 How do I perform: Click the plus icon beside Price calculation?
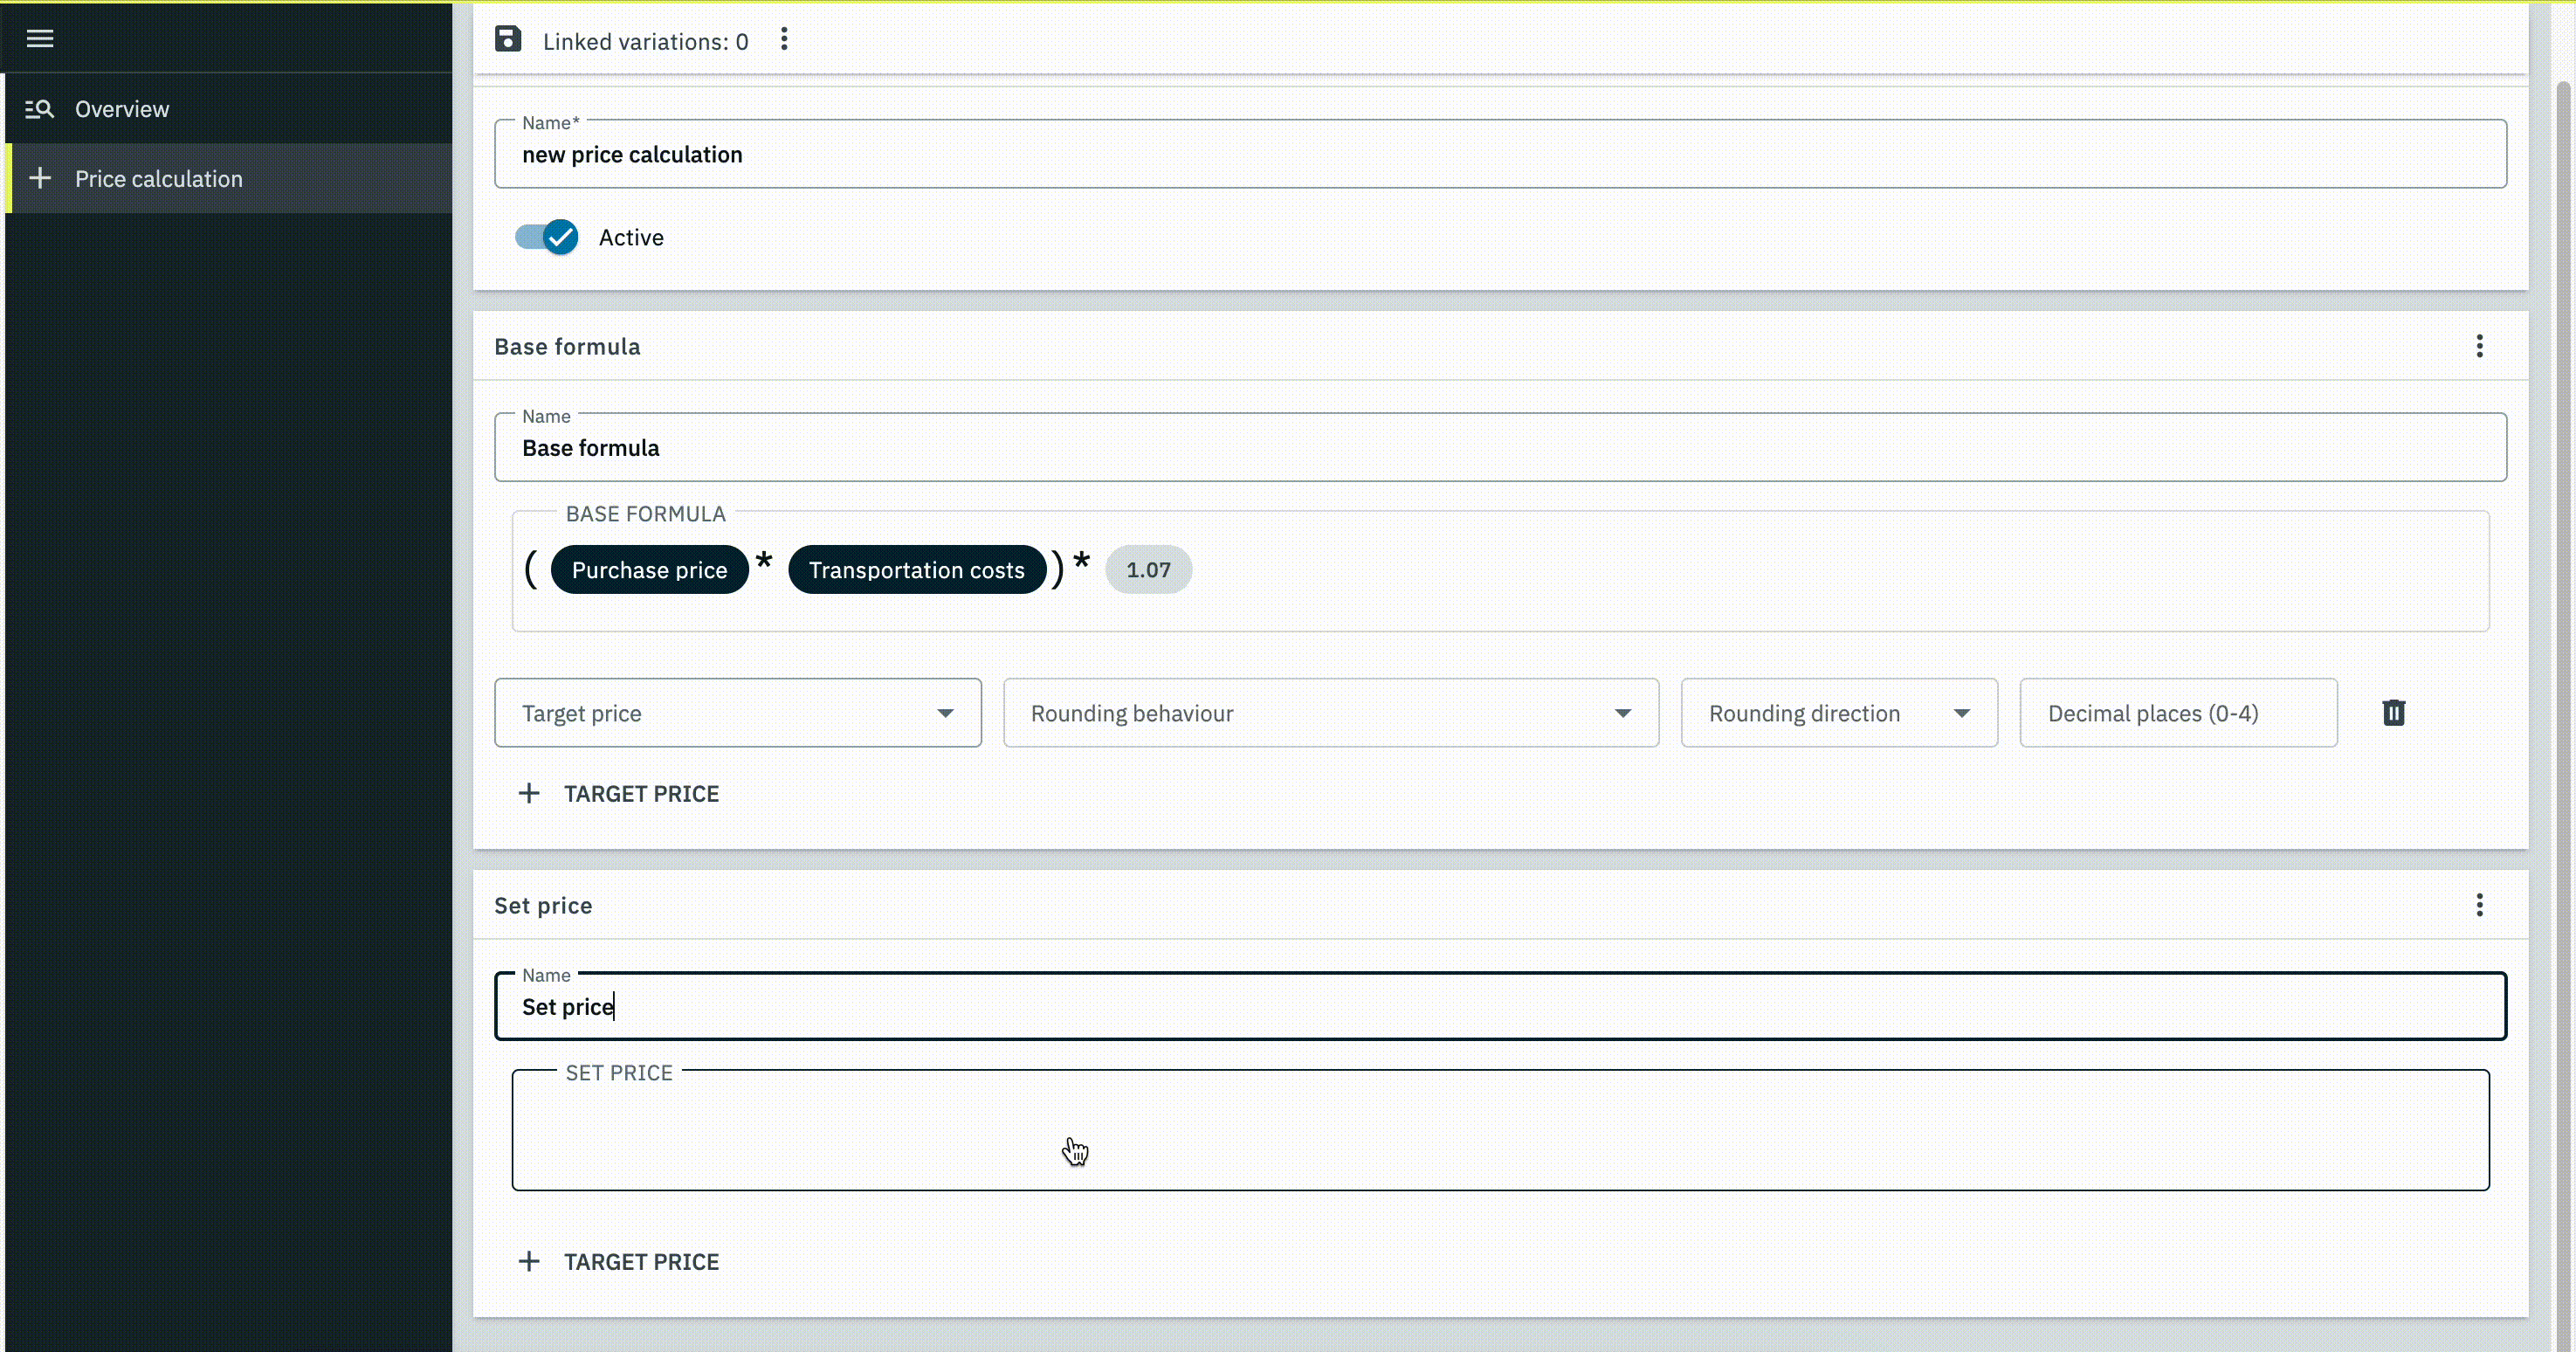tap(40, 178)
